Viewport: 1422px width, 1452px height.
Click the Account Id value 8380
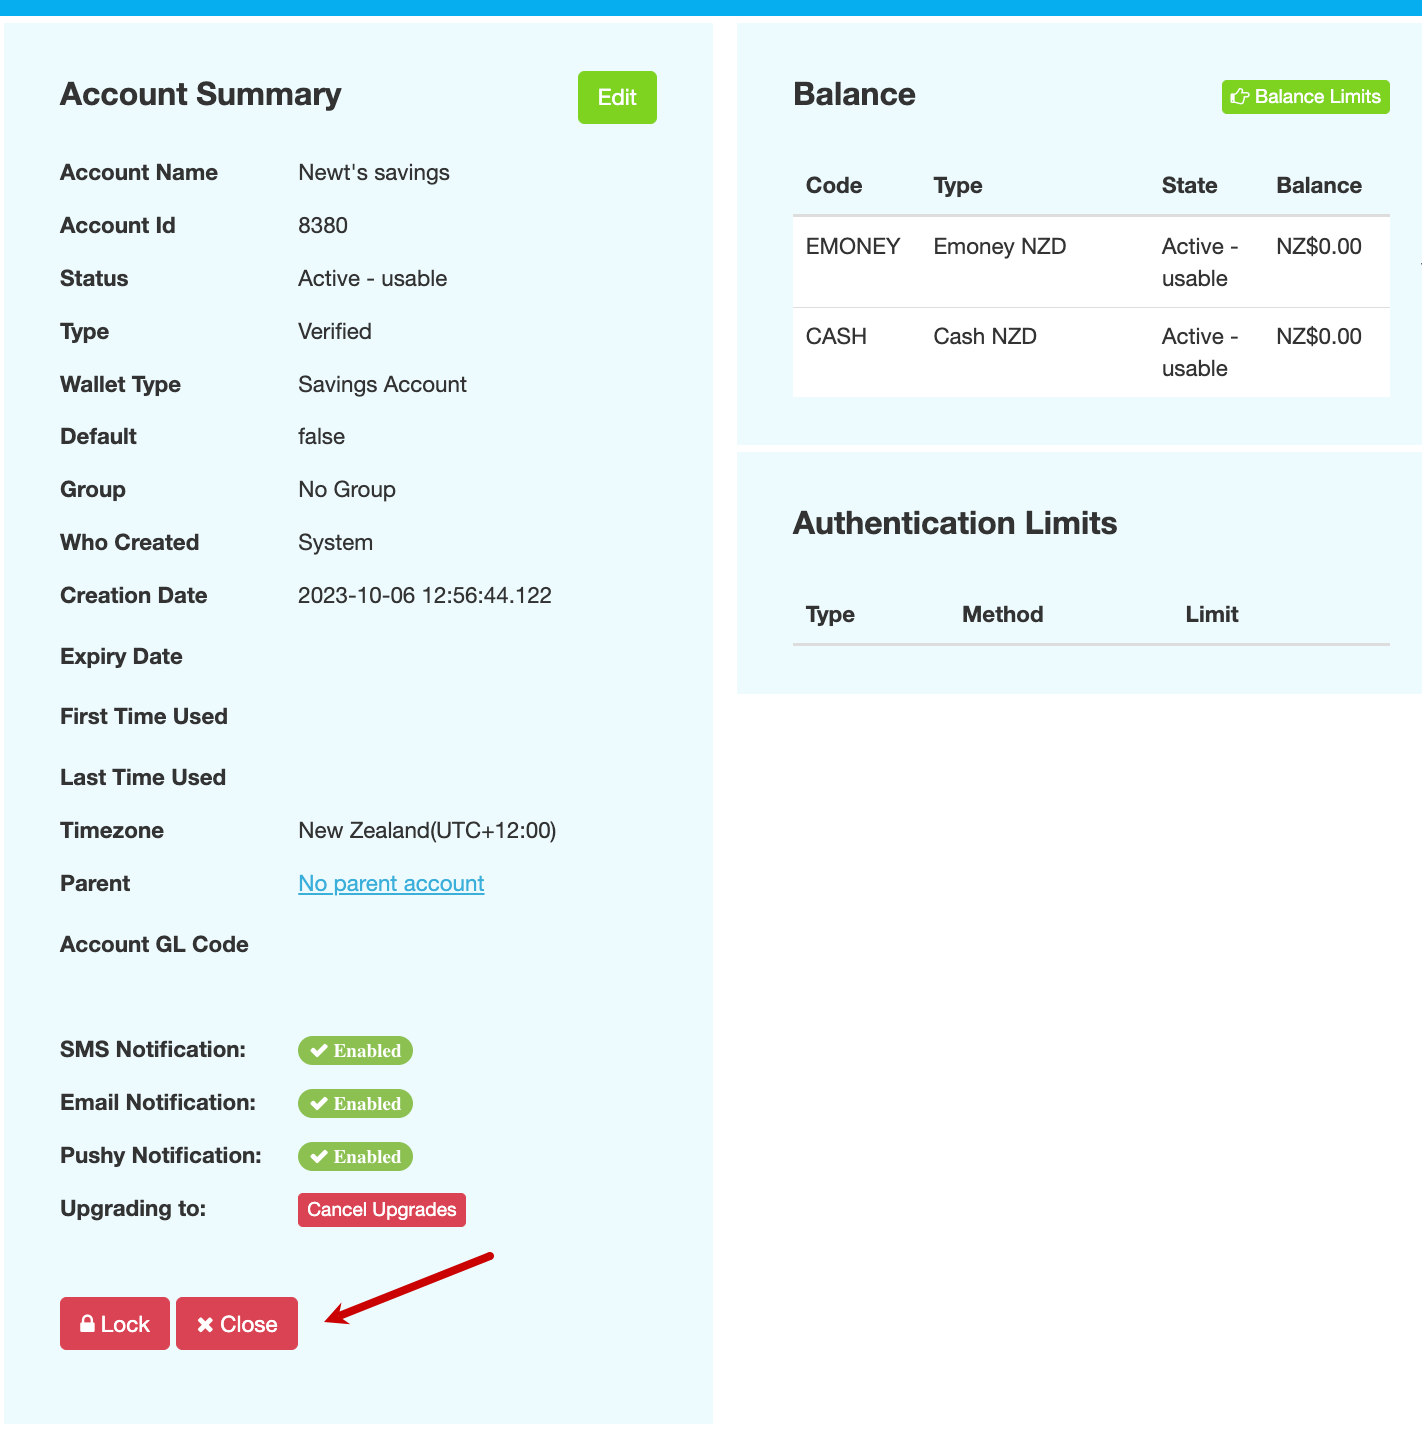click(323, 226)
